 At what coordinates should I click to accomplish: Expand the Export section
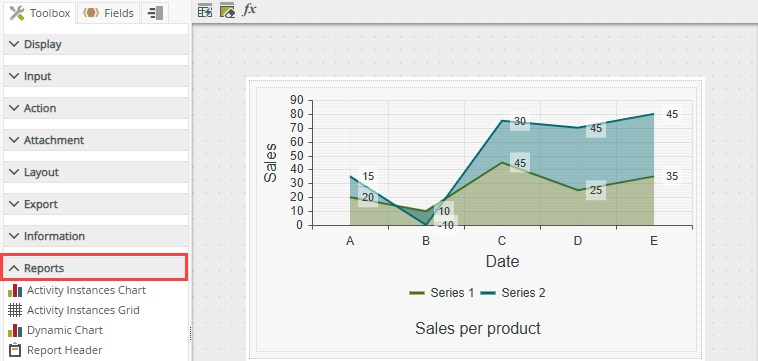(x=96, y=204)
